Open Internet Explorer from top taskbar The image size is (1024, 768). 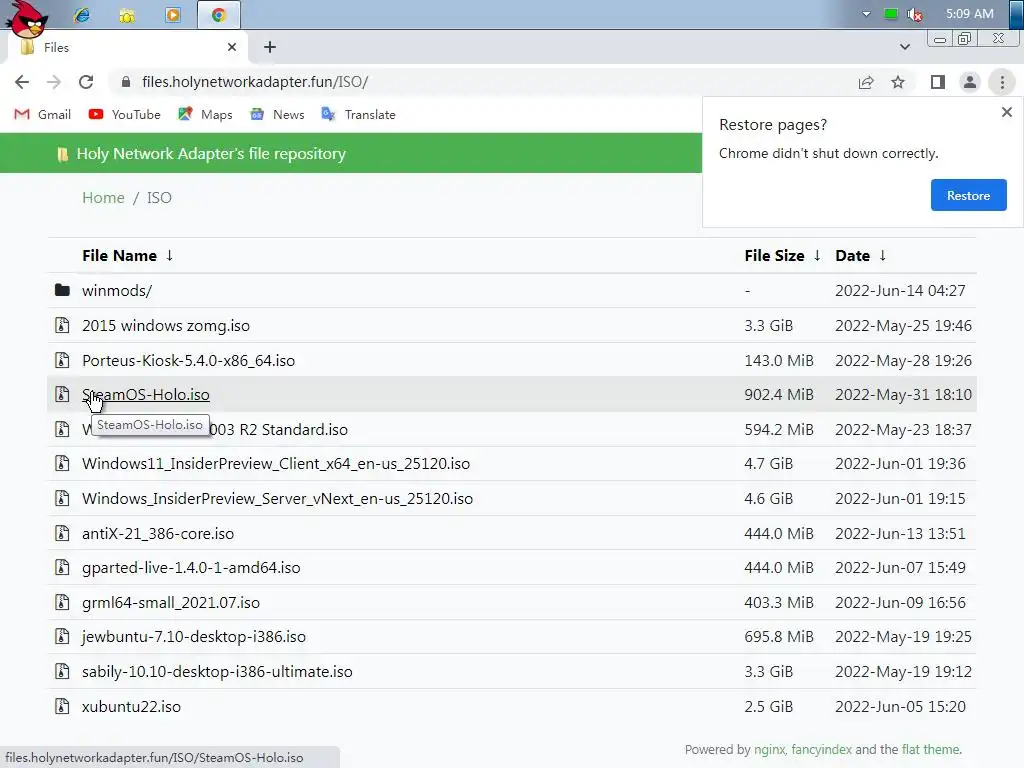(82, 14)
